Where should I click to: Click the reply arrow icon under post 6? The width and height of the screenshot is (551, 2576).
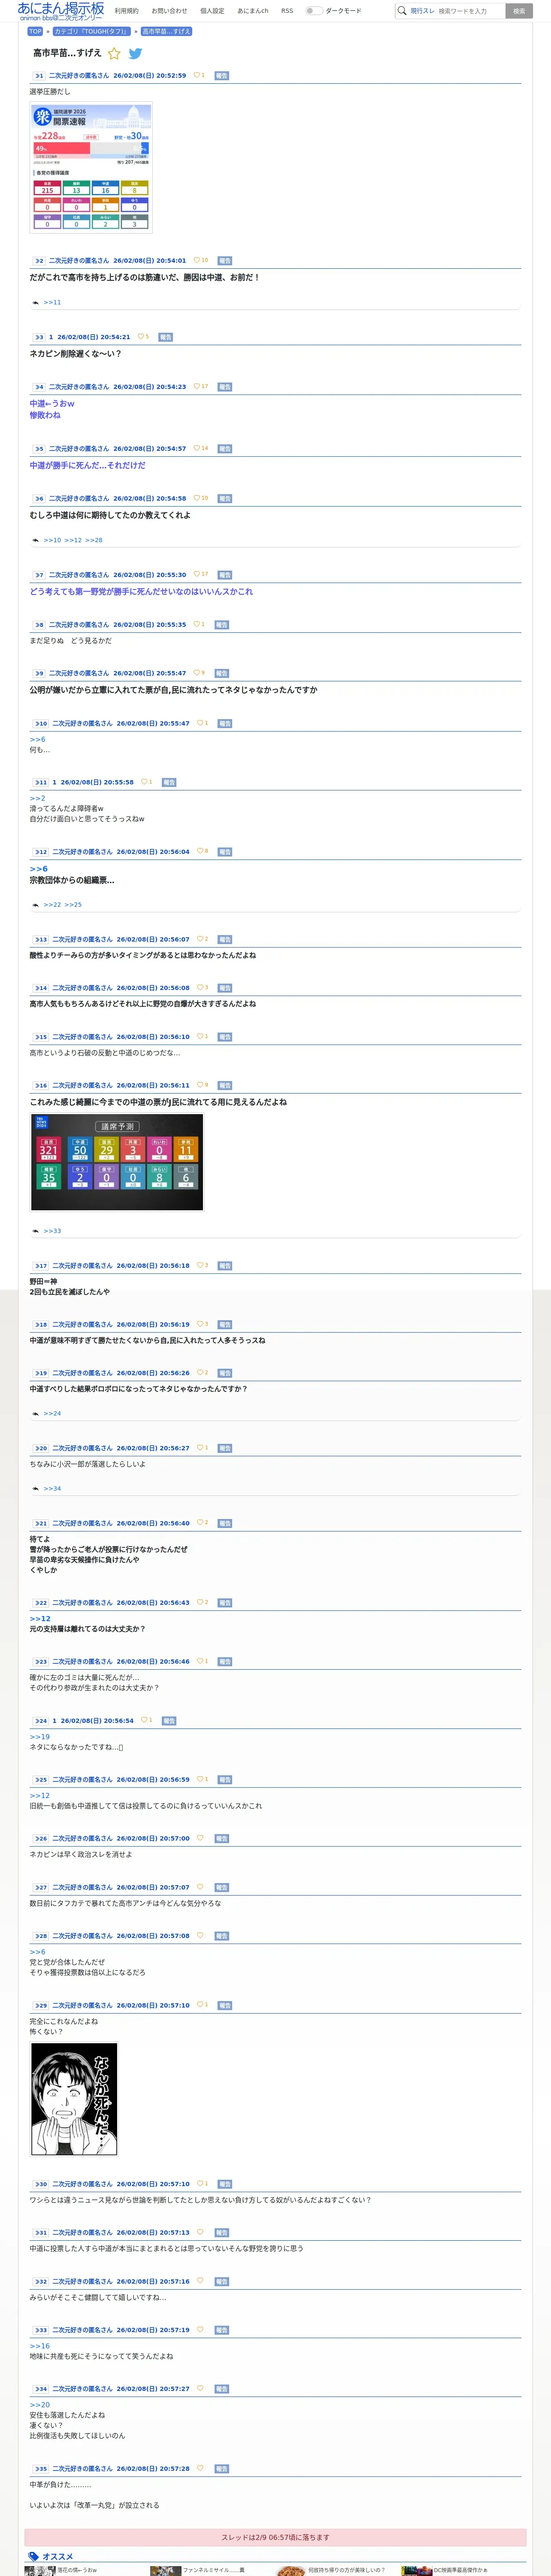pos(35,540)
